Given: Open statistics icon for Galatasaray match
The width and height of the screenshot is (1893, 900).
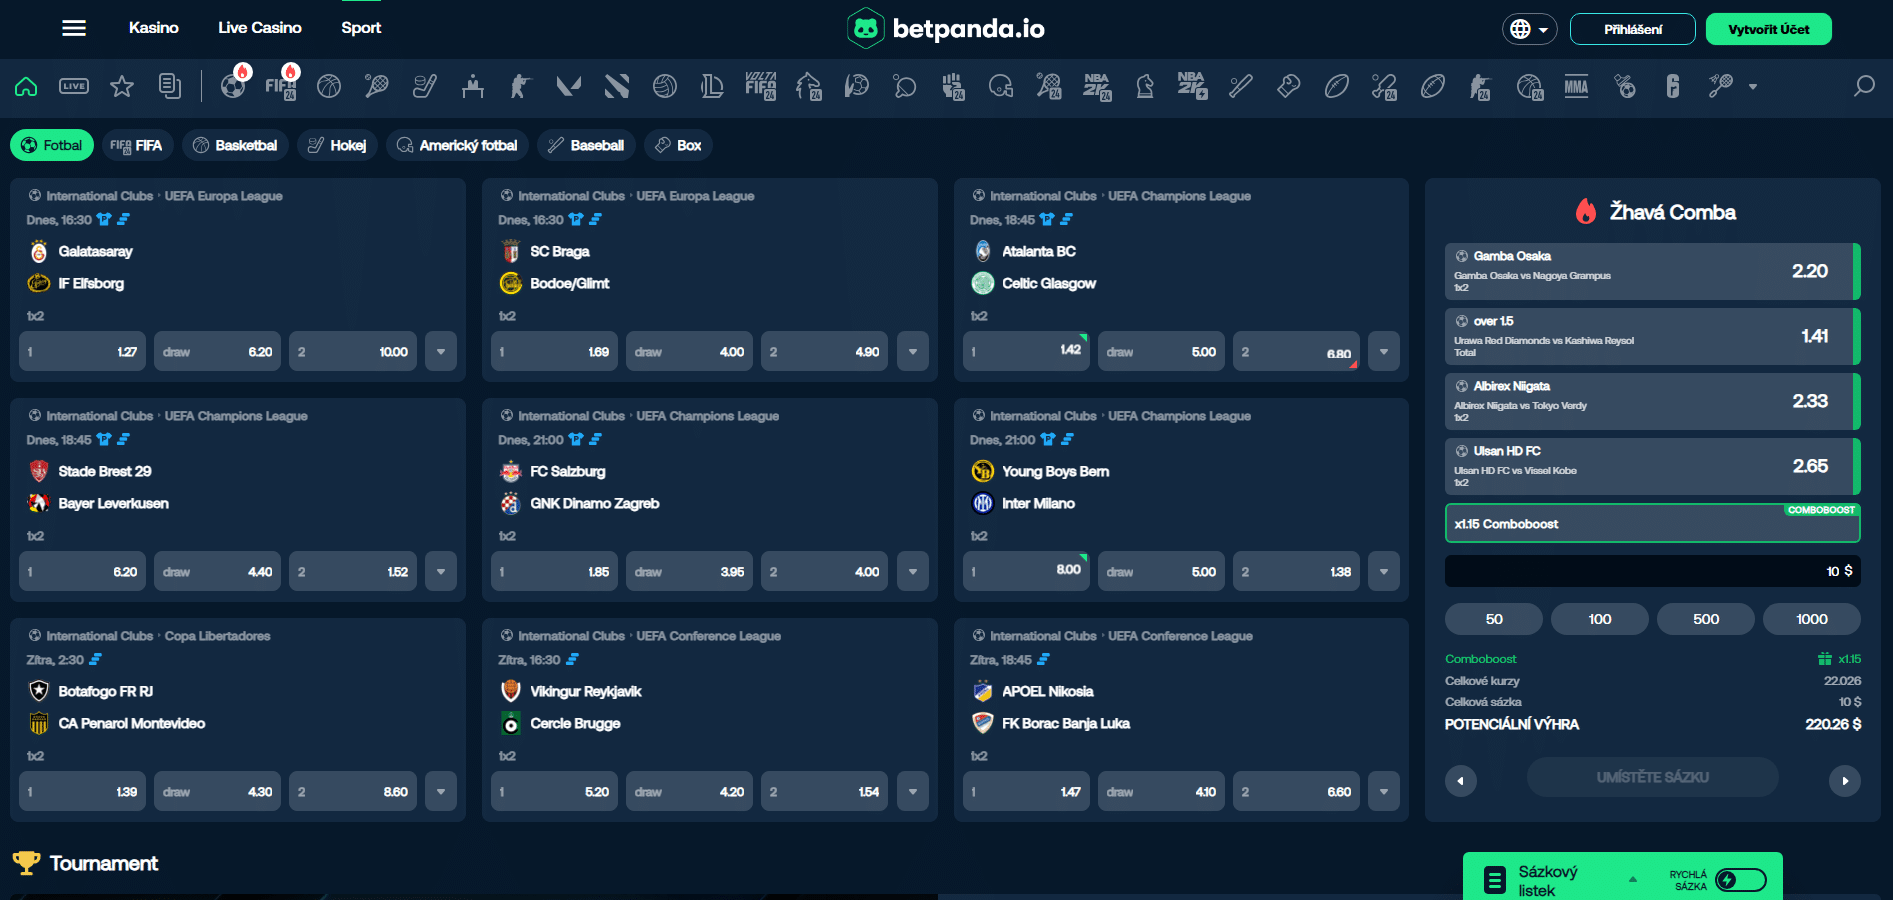Looking at the screenshot, I should coord(123,219).
